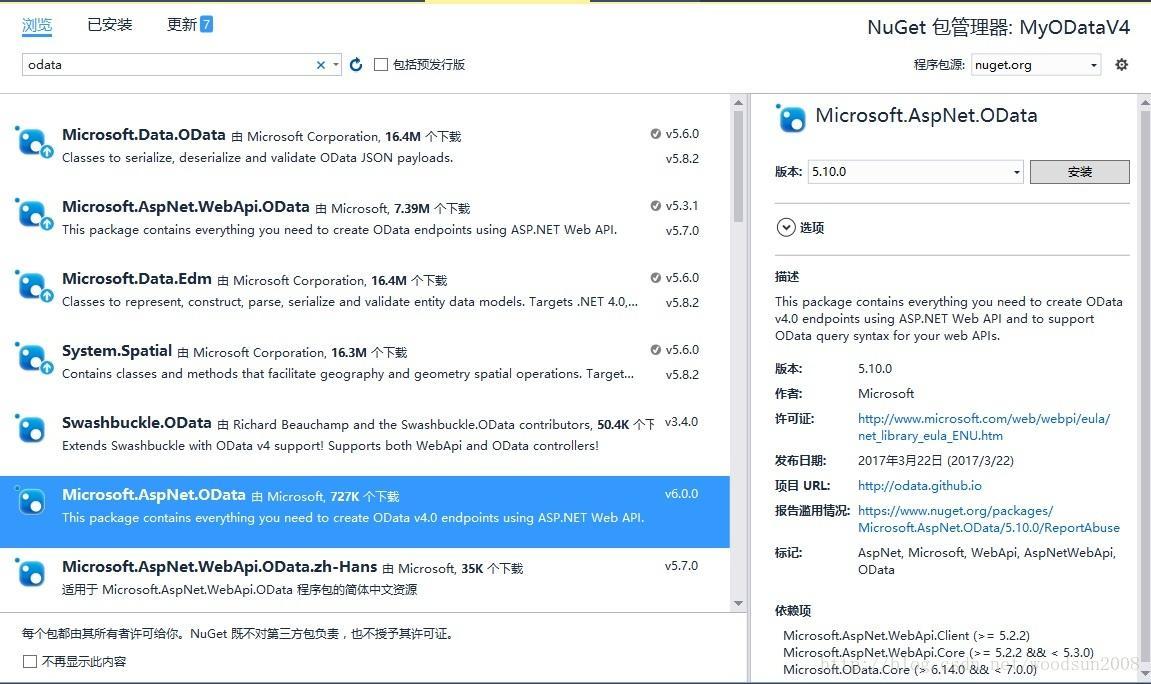Click the Swashbuckle.OData package icon

pyautogui.click(x=31, y=429)
